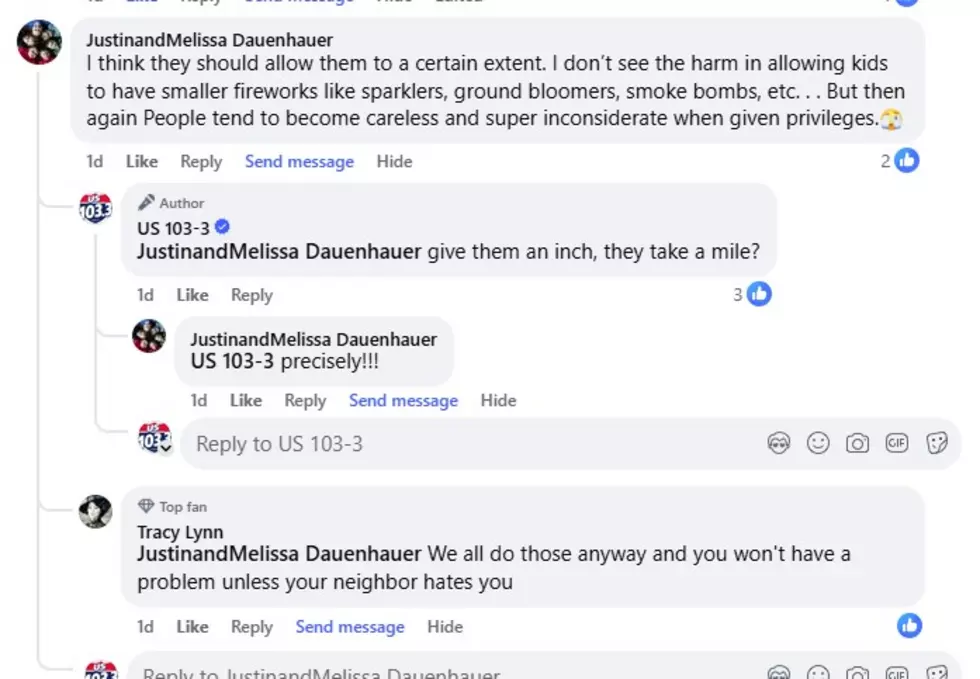Screen dimensions: 980x679
Task: Send message under the 'precisely!!!' reply
Action: point(403,400)
